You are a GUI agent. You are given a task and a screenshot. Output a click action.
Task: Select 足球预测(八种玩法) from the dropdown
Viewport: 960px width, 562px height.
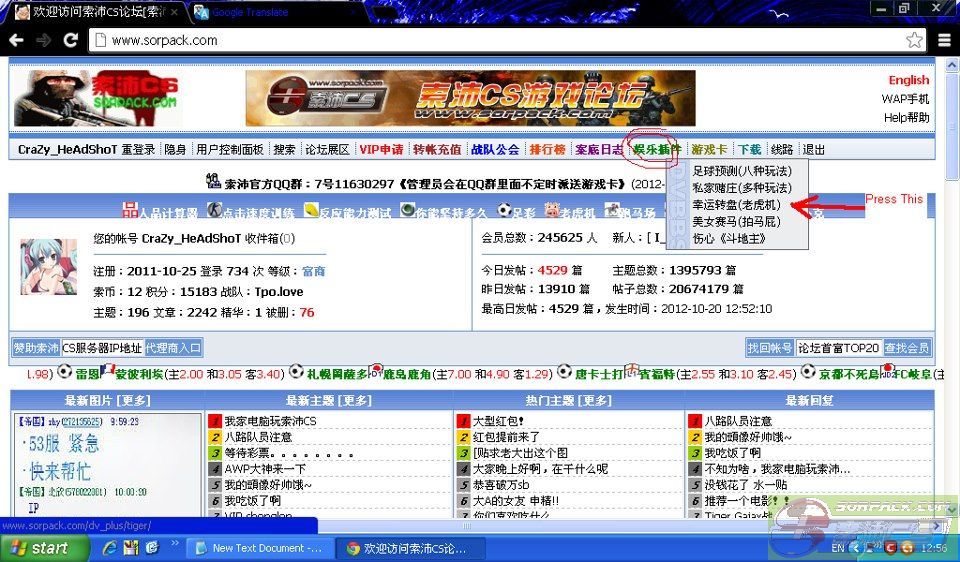pyautogui.click(x=742, y=171)
